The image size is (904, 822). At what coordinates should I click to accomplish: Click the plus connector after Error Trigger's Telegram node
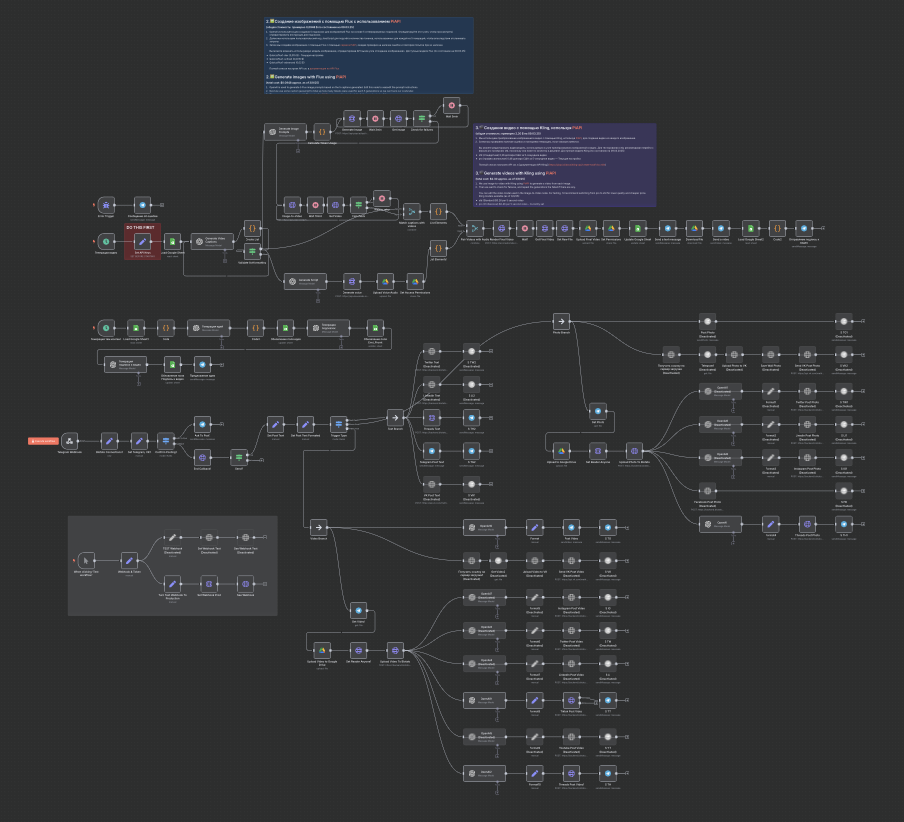tap(162, 205)
